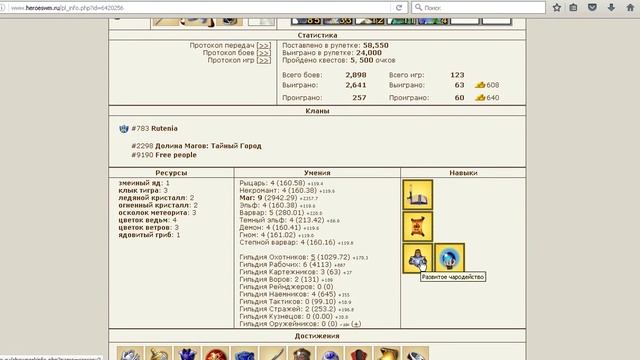Open clan Долина Магов: Тайный Город
The width and height of the screenshot is (640, 360).
(x=208, y=146)
